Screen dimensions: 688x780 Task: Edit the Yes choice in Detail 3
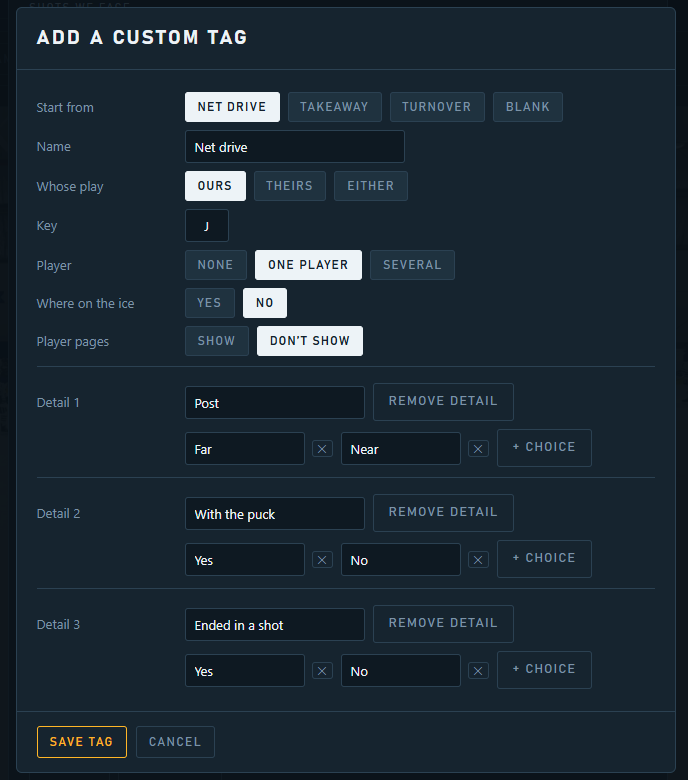pyautogui.click(x=245, y=671)
